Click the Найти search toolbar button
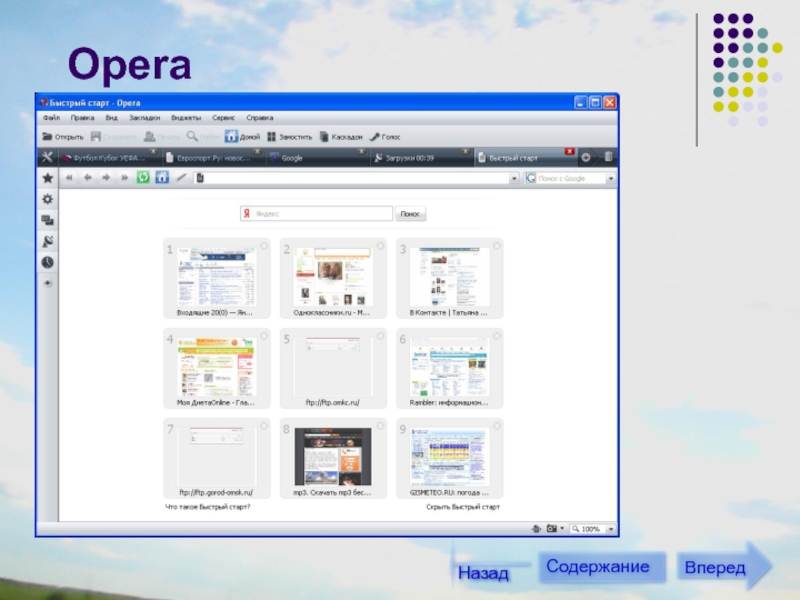The height and width of the screenshot is (600, 800). coord(203,136)
